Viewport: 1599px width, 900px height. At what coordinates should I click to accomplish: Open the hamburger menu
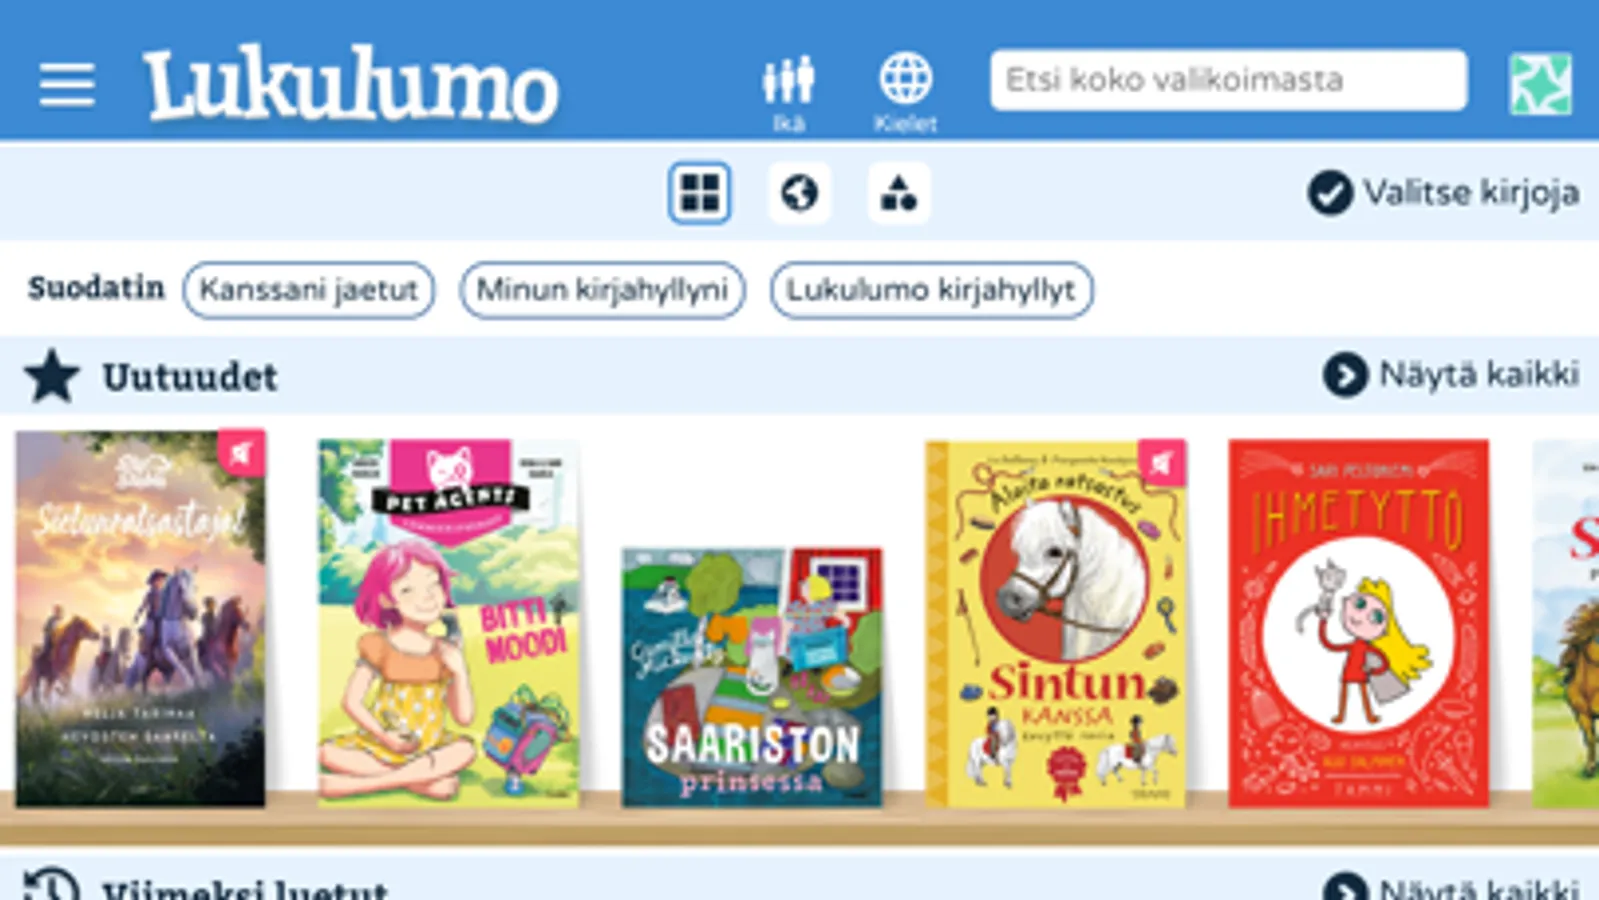[x=67, y=84]
